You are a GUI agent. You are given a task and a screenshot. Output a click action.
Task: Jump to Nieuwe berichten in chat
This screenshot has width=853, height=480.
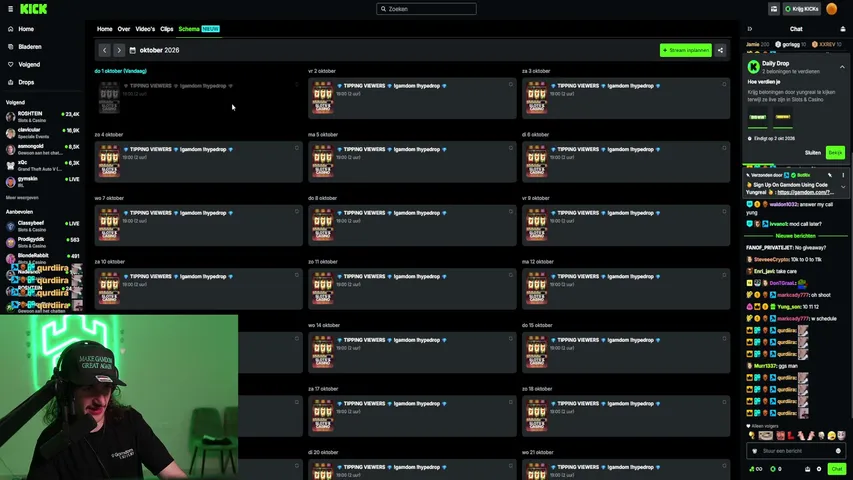point(795,236)
